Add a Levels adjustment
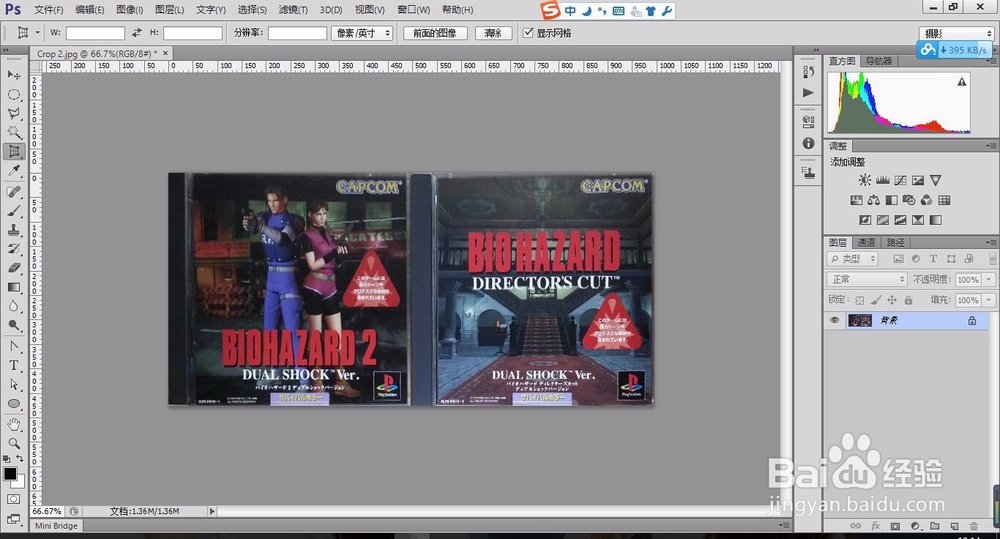This screenshot has width=1000, height=539. click(883, 181)
